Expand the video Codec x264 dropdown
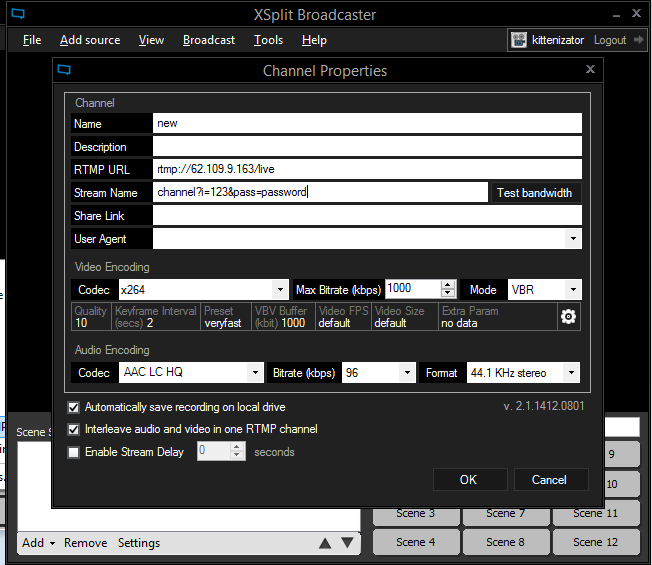The width and height of the screenshot is (652, 565). [281, 290]
